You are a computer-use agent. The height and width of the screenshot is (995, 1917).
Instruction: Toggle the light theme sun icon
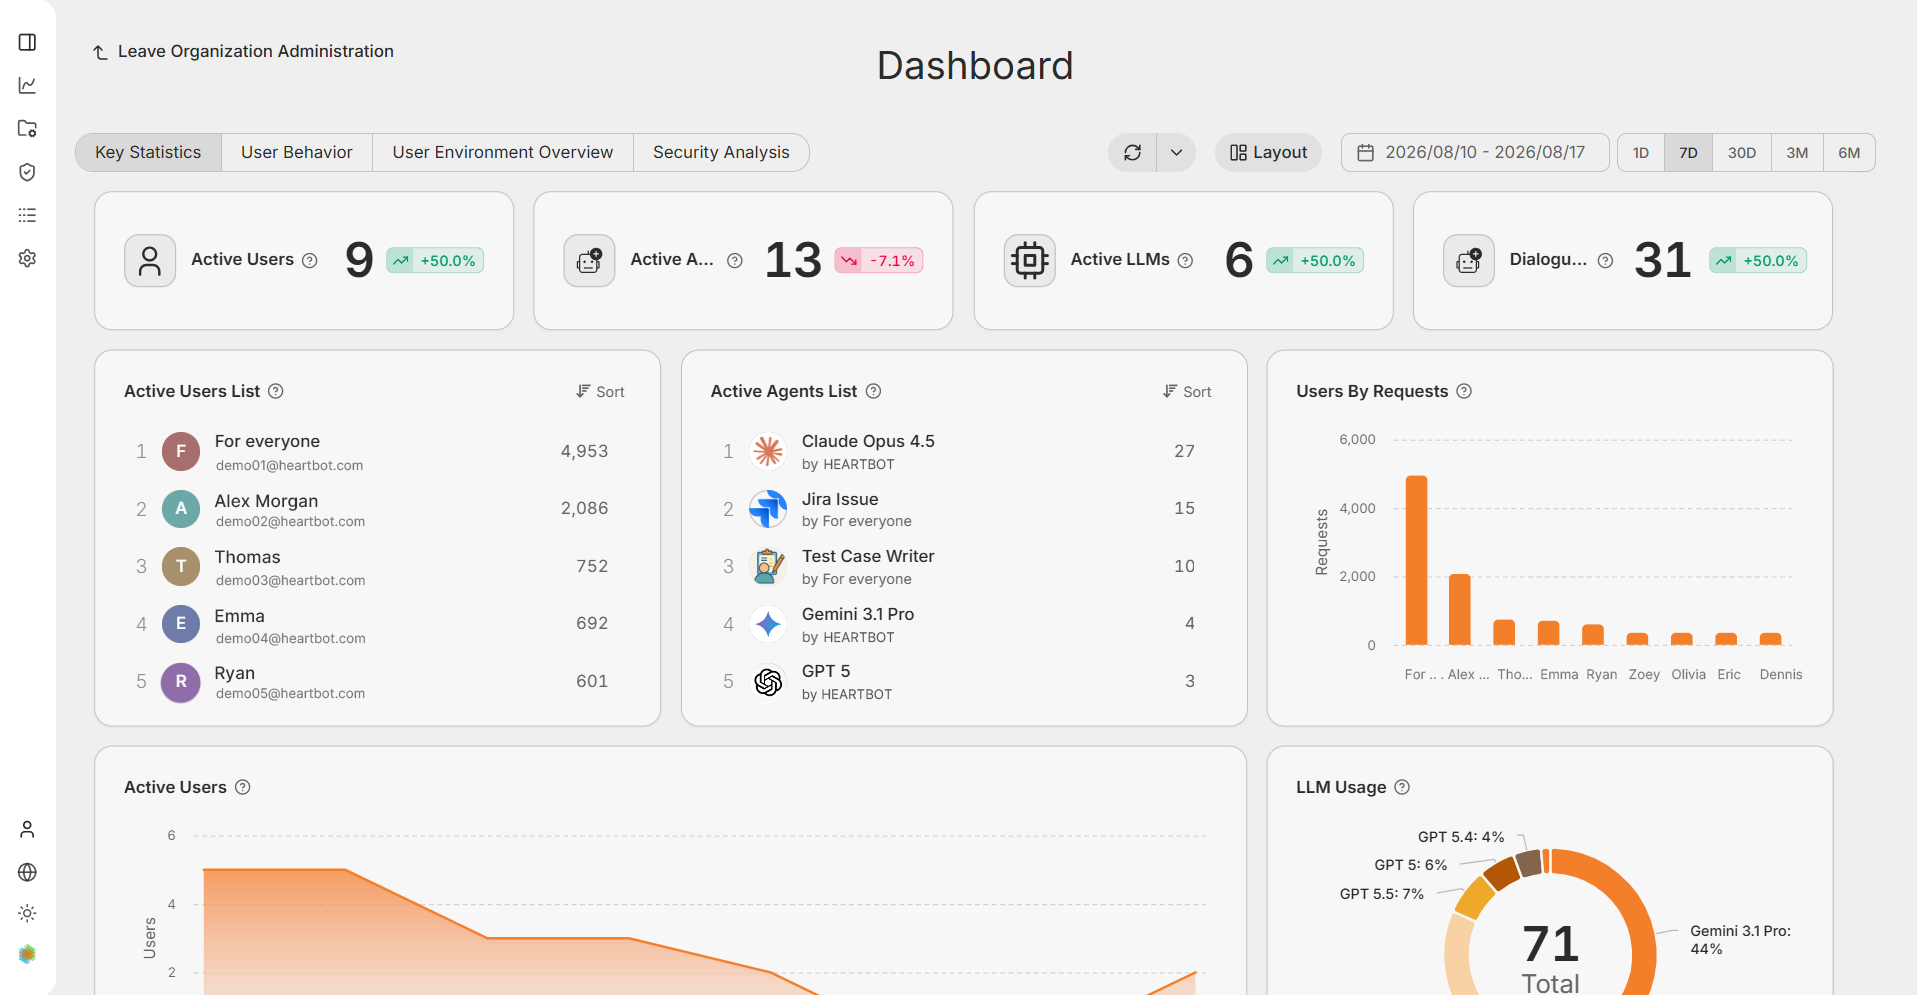27,913
